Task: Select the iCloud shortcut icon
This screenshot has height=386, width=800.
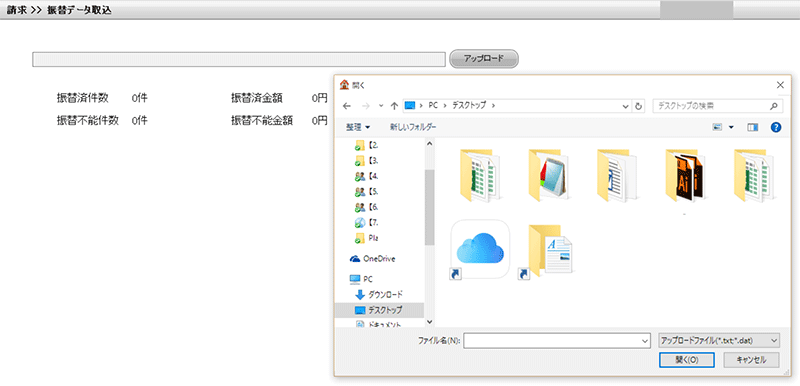Action: pyautogui.click(x=480, y=249)
